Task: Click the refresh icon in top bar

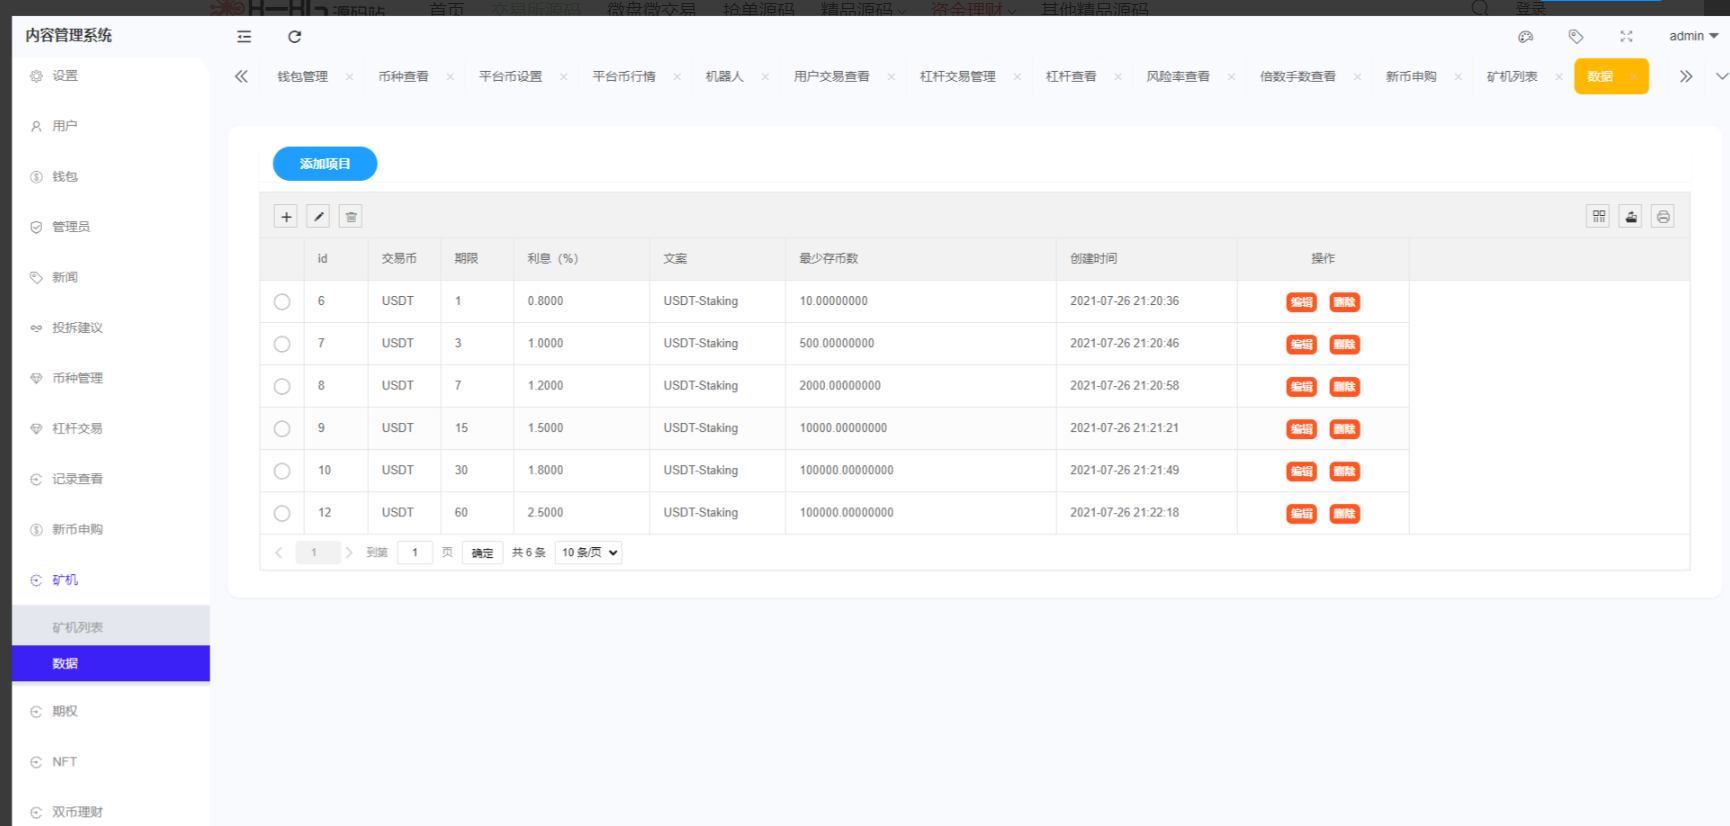Action: pyautogui.click(x=294, y=37)
